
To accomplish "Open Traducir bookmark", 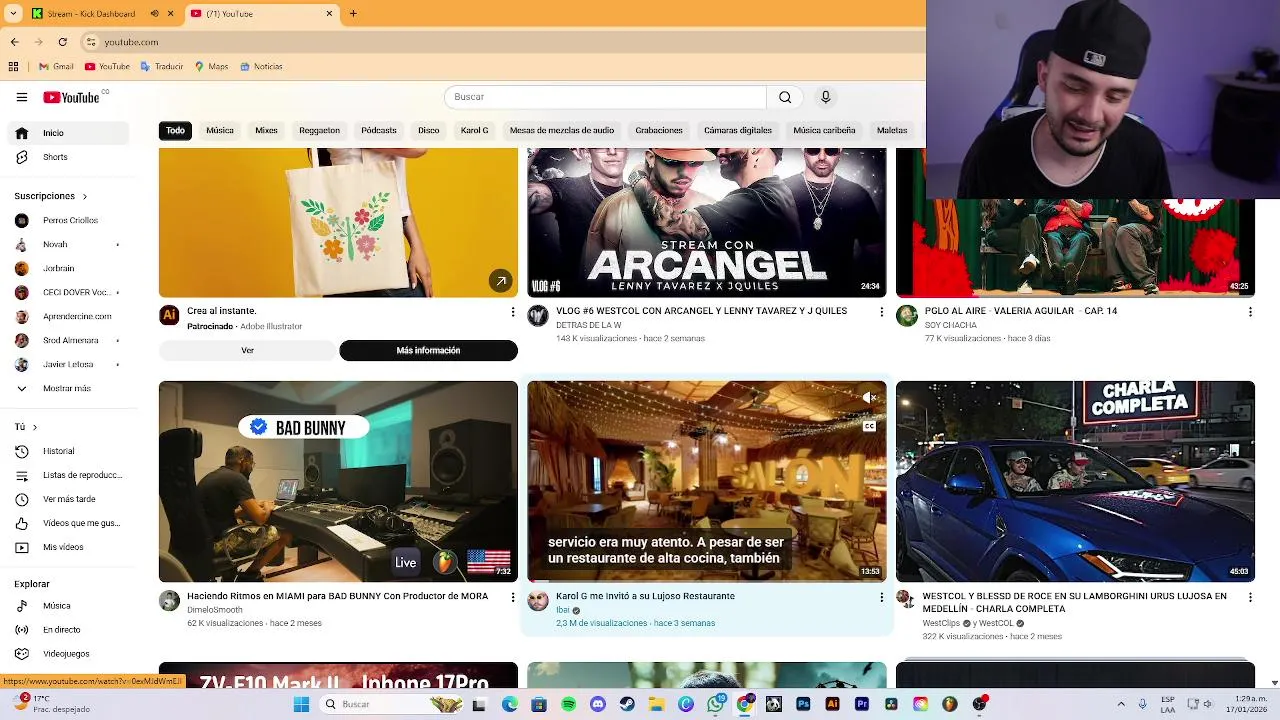I will pos(161,67).
